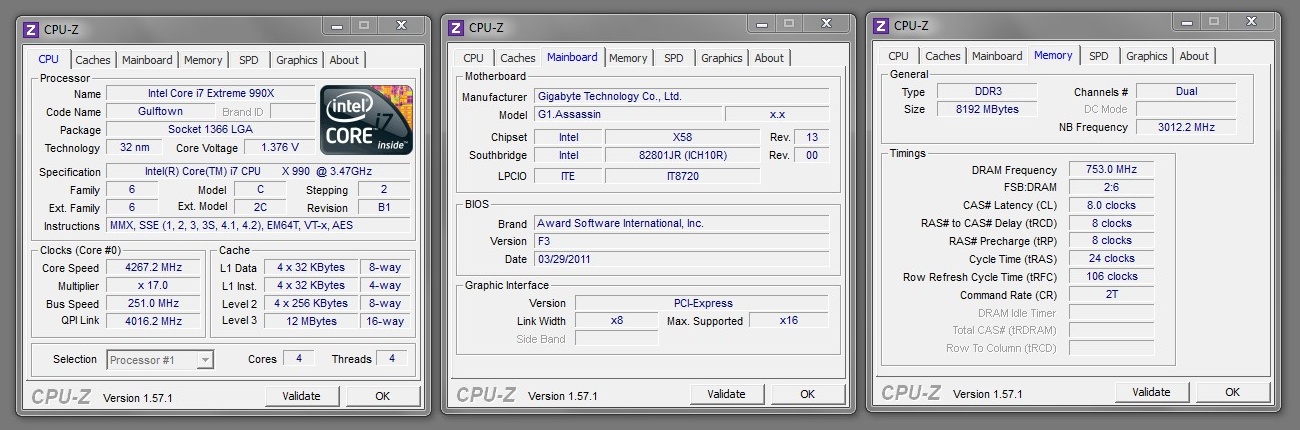Click the QPI Link value 4016.2 MHz
The image size is (1300, 430).
154,322
